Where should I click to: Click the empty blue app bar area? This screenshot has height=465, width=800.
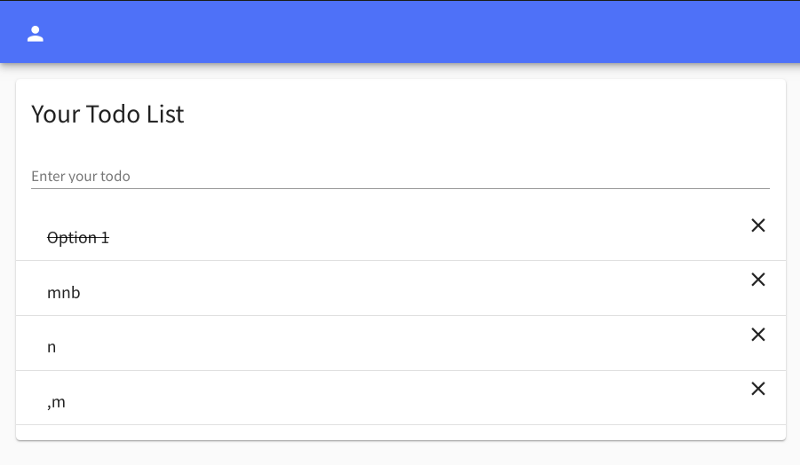408,32
